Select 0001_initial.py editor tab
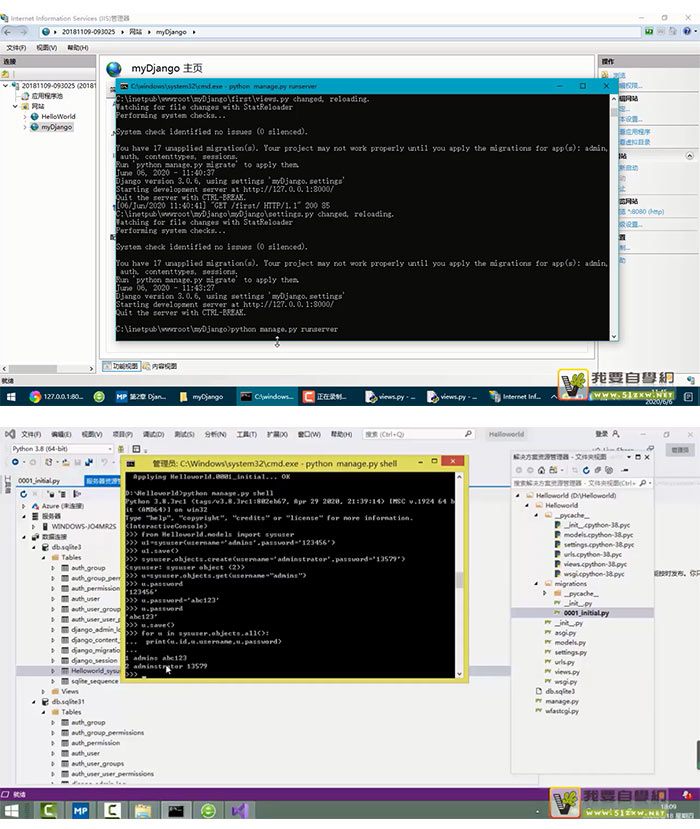The height and width of the screenshot is (829, 700). pos(39,481)
